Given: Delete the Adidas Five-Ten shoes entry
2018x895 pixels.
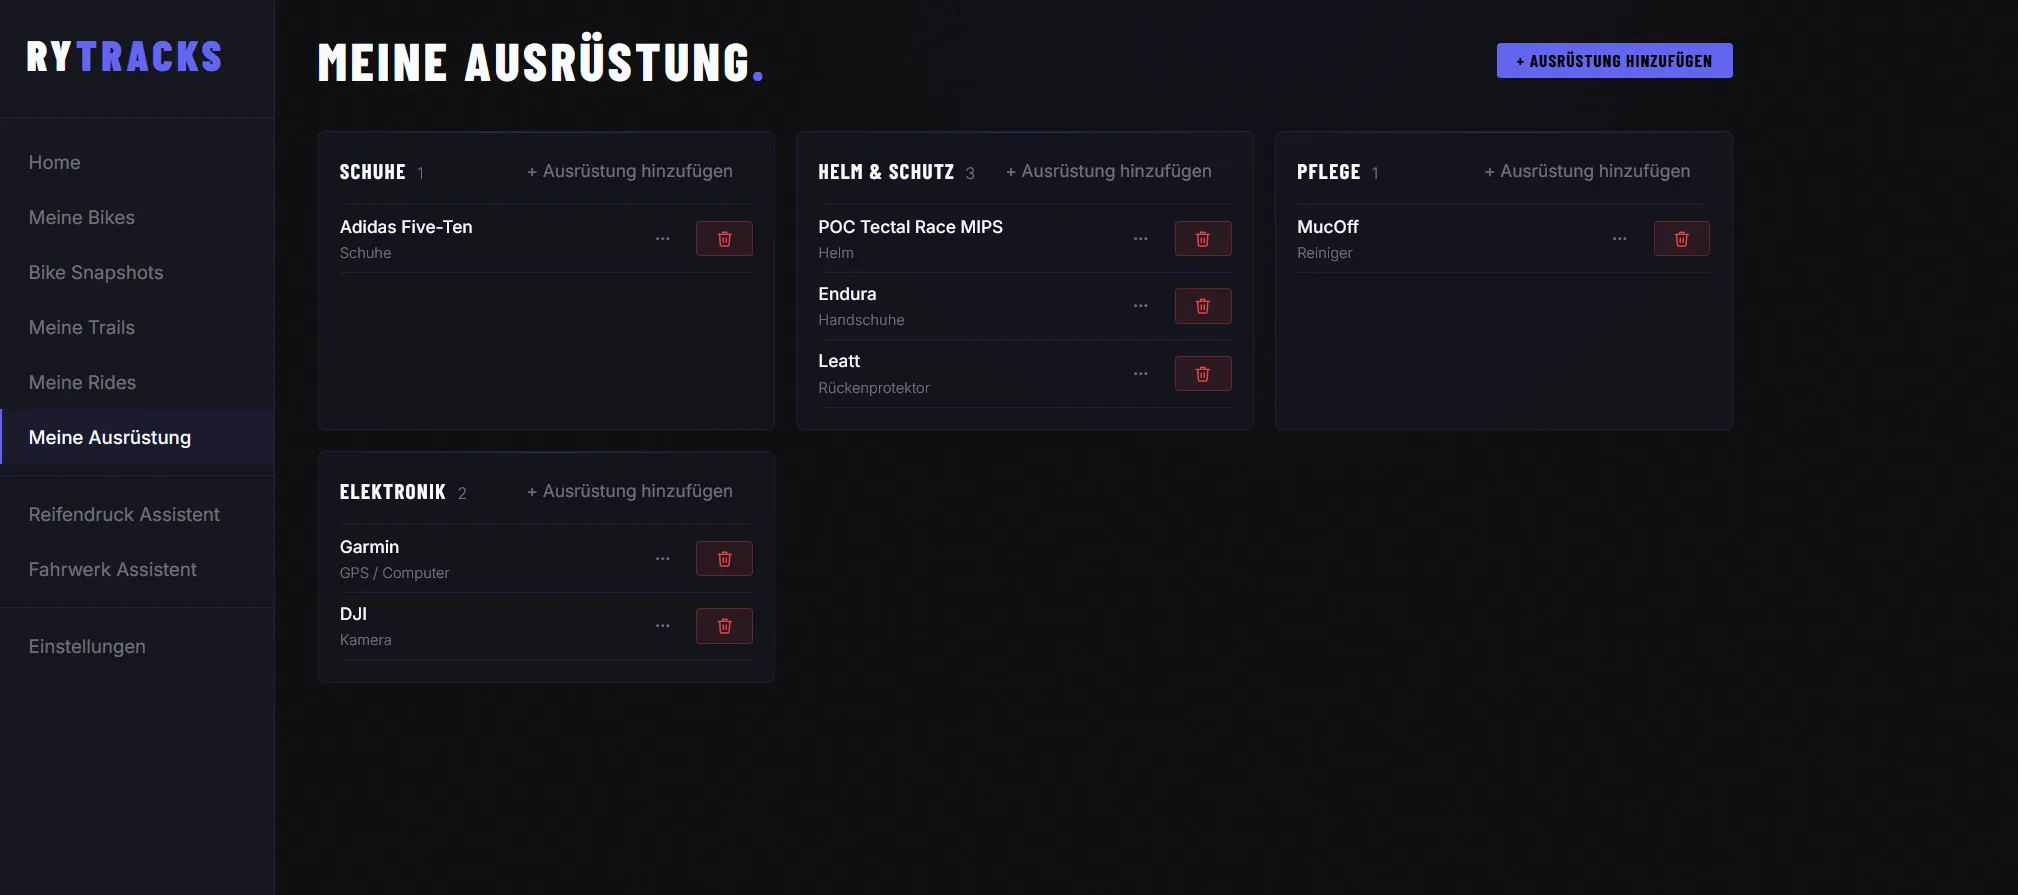Looking at the screenshot, I should [x=724, y=239].
